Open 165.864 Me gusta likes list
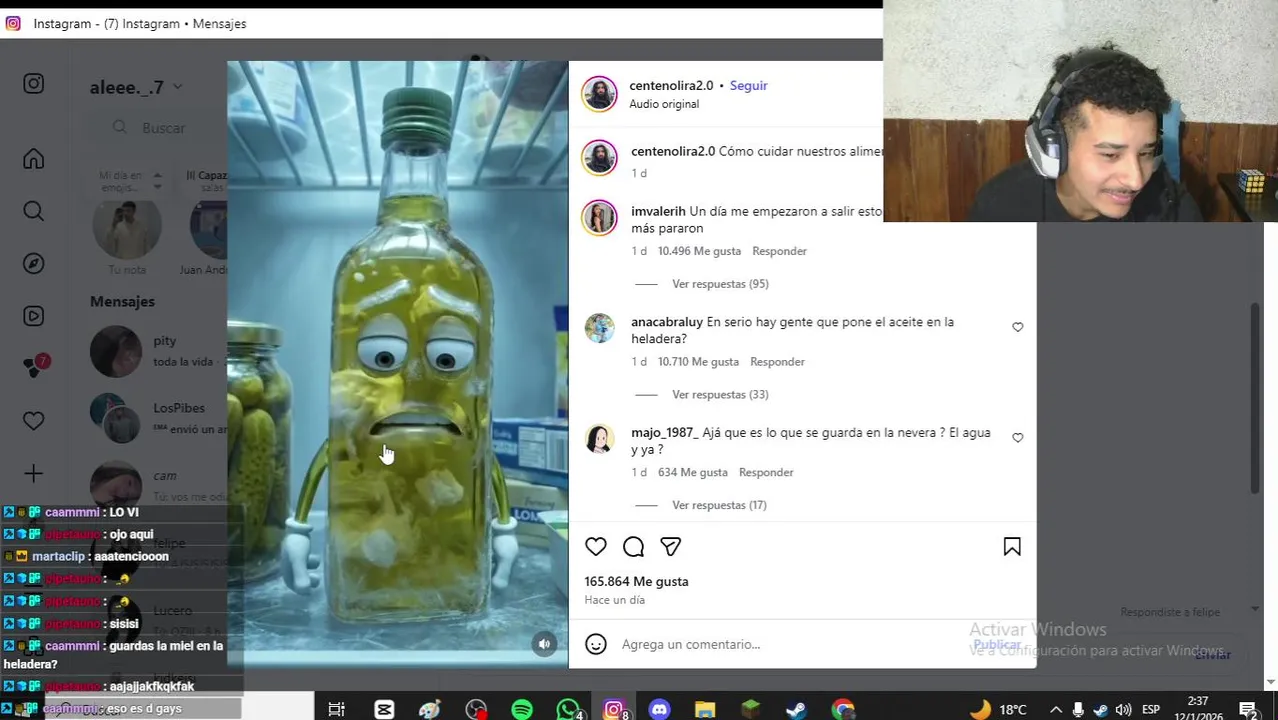 636,581
